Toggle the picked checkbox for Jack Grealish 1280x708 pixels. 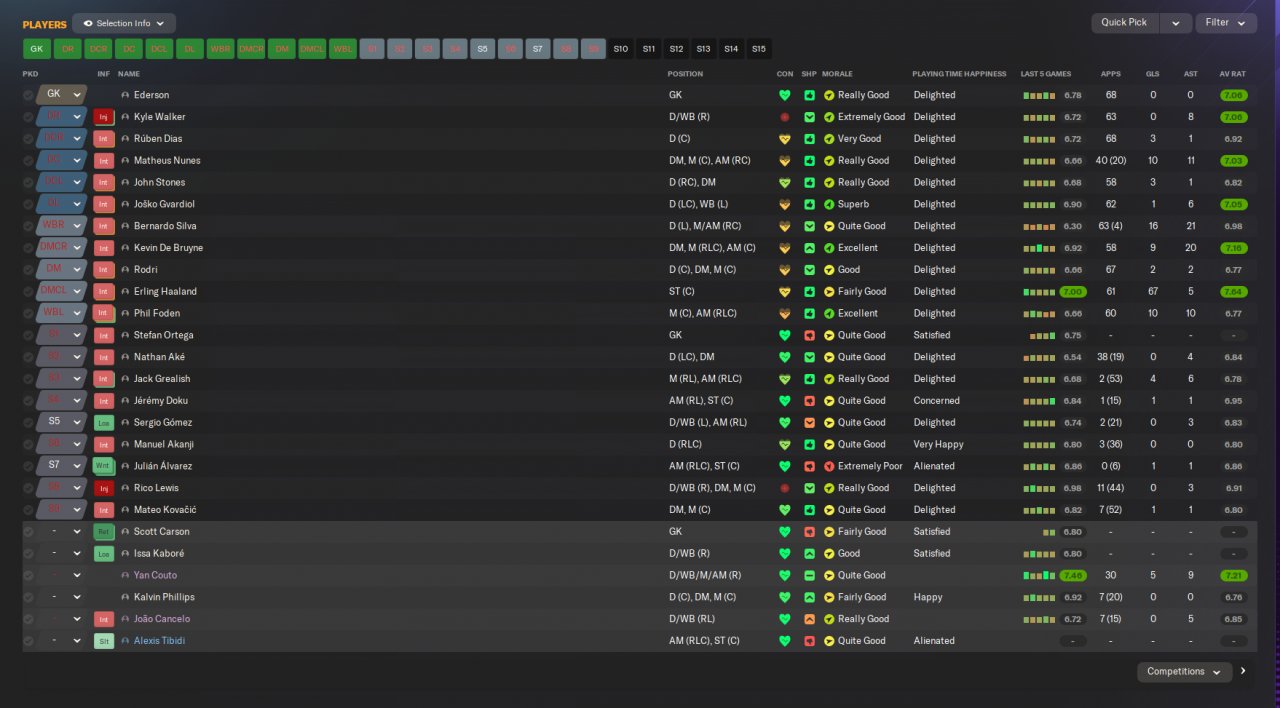[28, 379]
